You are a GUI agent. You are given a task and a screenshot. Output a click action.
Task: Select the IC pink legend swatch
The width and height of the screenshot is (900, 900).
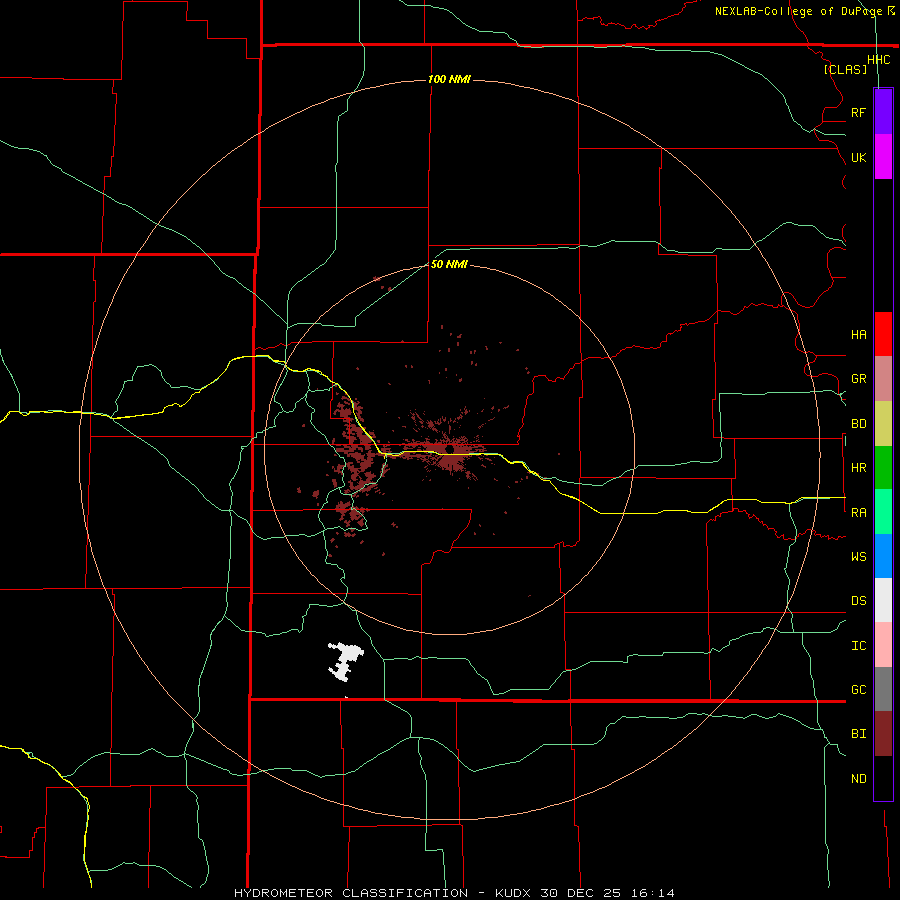883,645
